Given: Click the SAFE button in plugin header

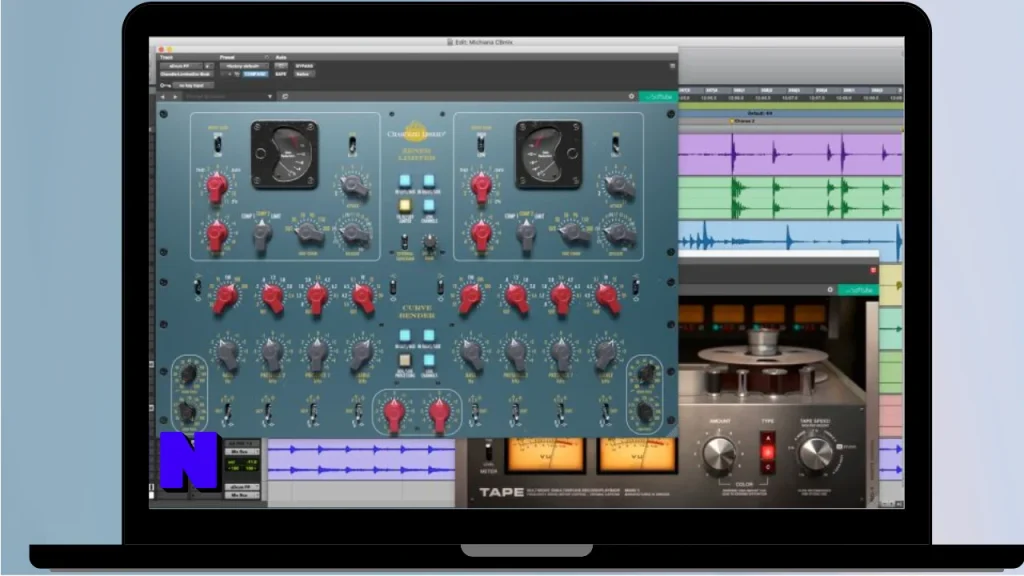Looking at the screenshot, I should click(281, 74).
